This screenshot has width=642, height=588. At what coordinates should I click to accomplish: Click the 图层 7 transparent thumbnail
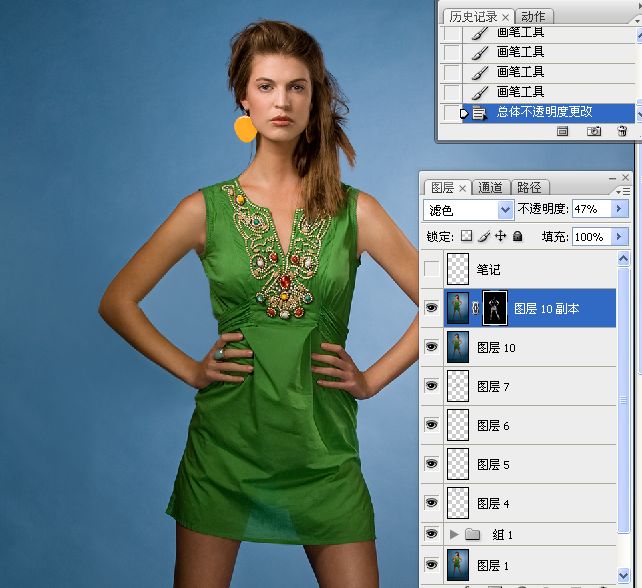click(x=458, y=386)
